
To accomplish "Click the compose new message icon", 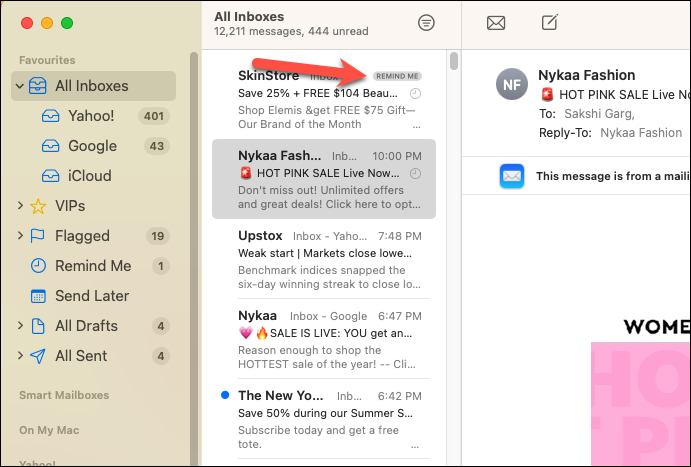I will (550, 22).
